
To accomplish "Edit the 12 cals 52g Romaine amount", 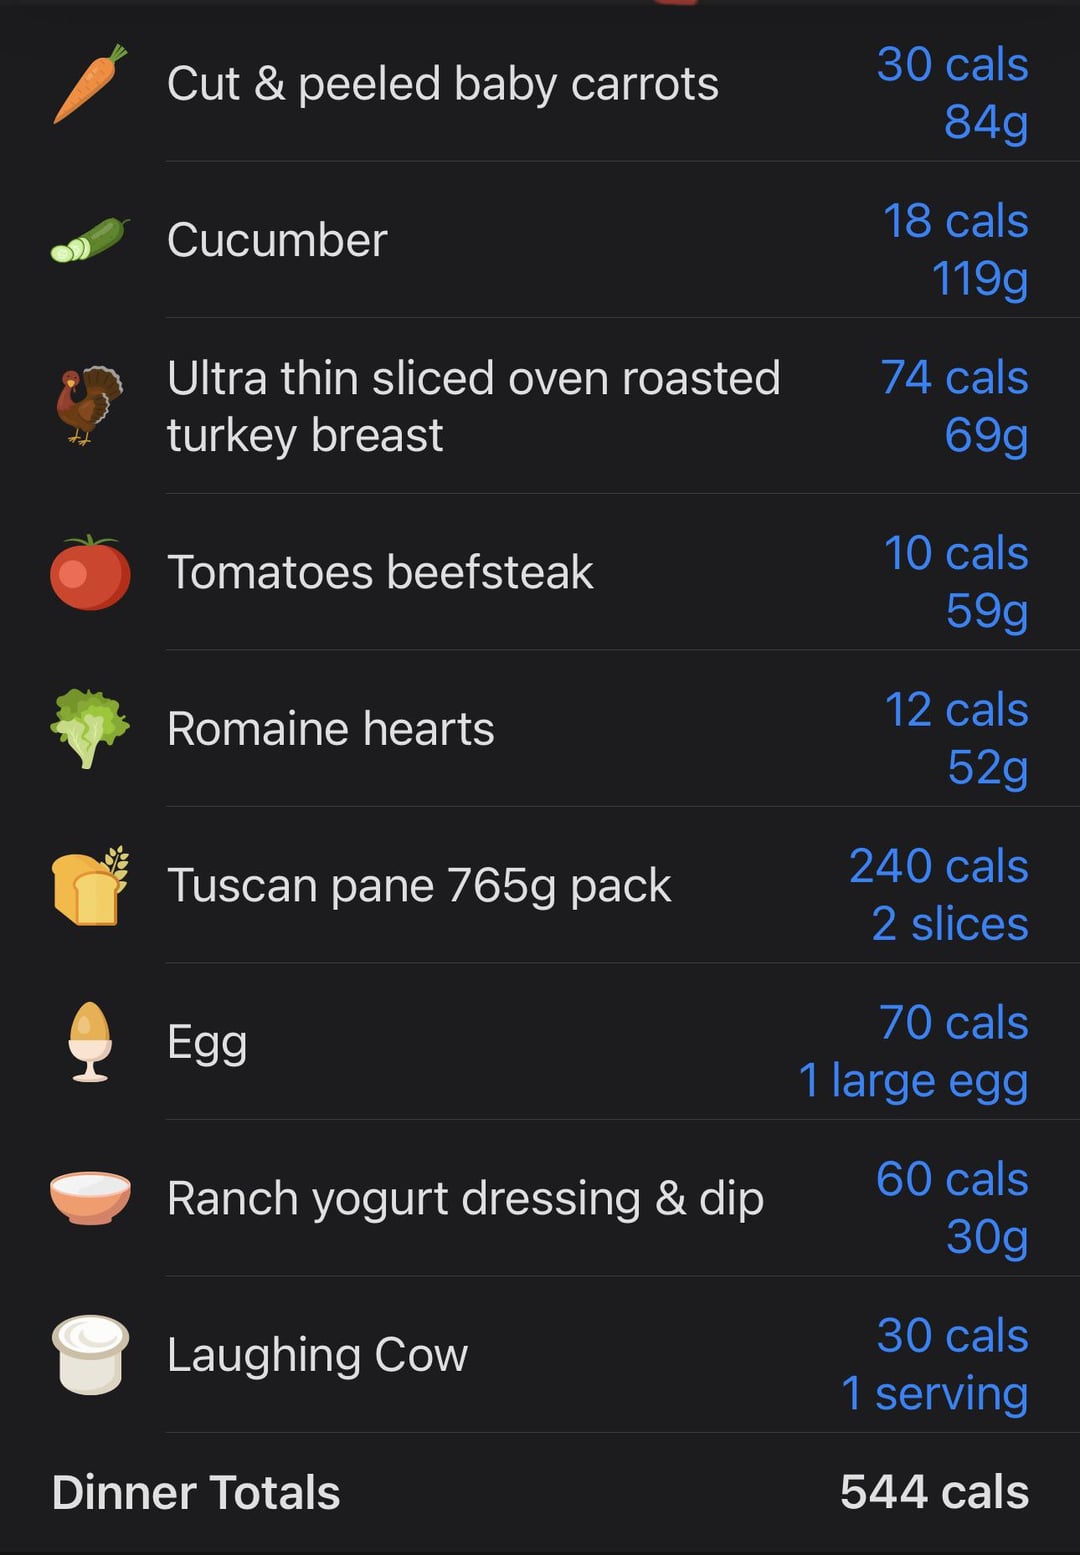I will point(957,738).
